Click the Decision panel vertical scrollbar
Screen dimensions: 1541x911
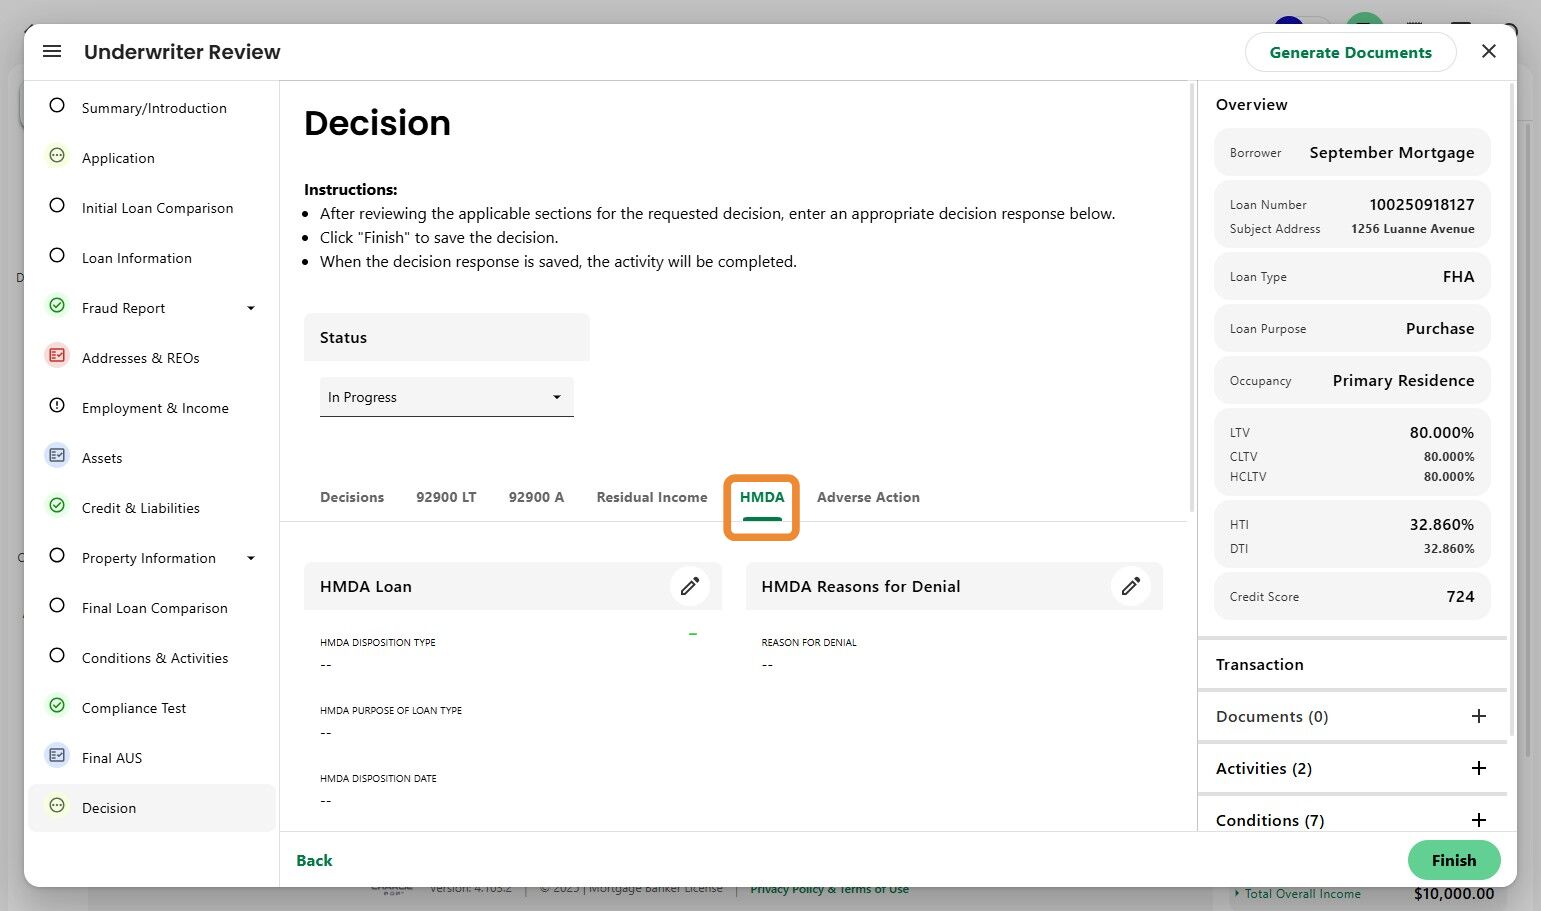pos(1191,300)
